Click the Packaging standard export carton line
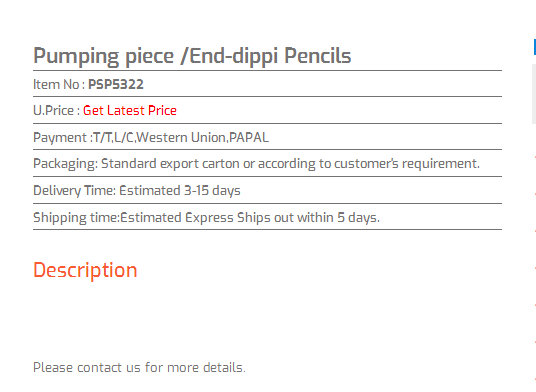Screen dimensions: 536x392 point(256,164)
